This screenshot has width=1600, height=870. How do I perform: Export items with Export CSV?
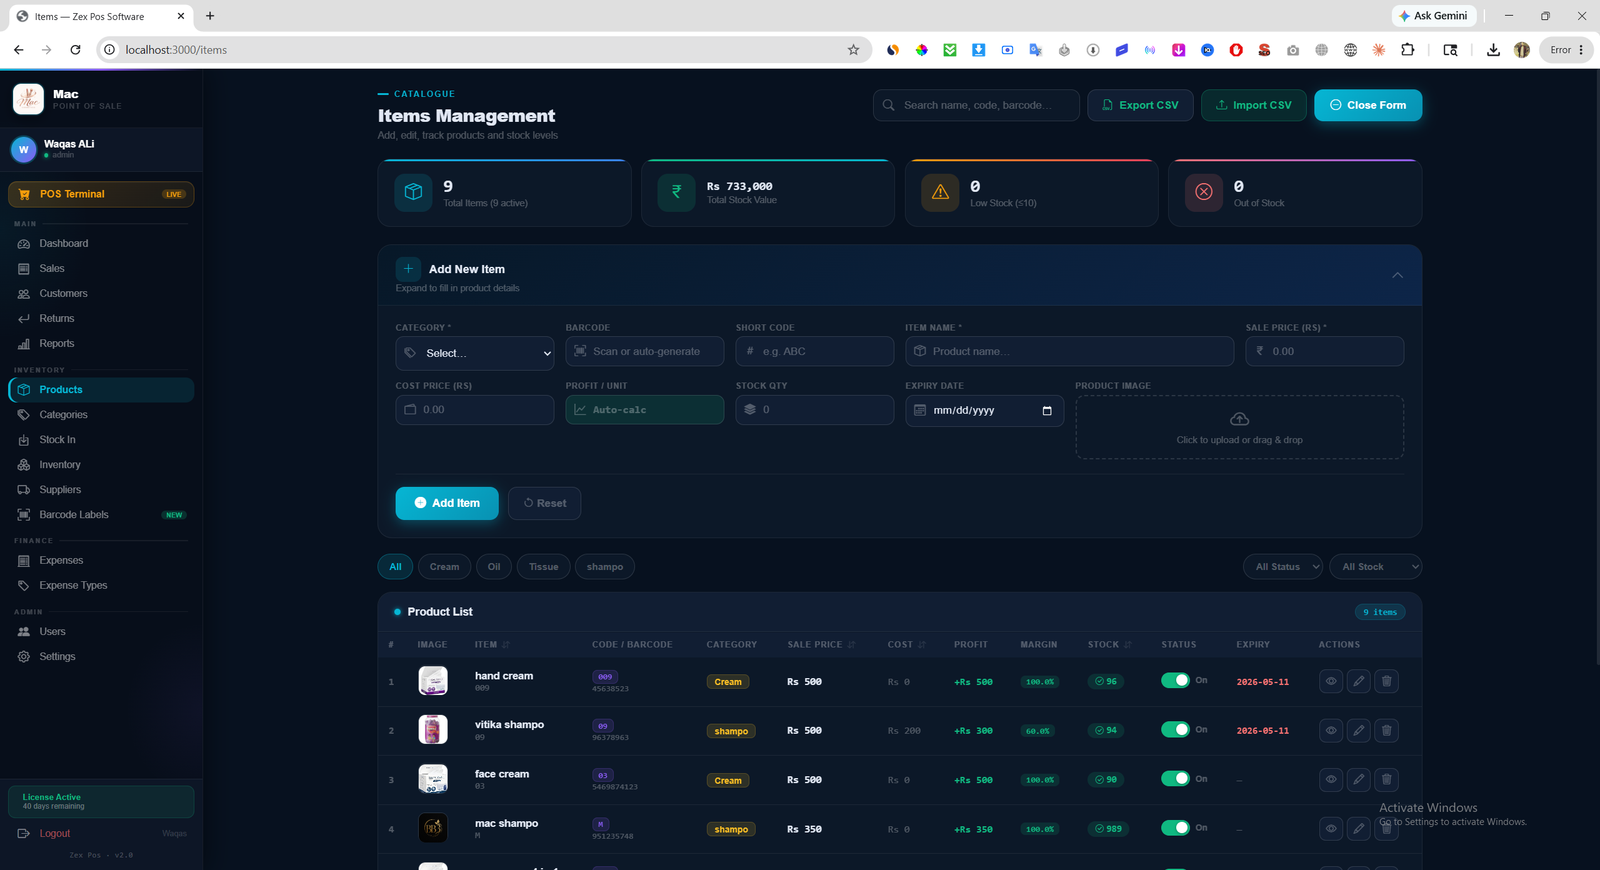tap(1140, 105)
